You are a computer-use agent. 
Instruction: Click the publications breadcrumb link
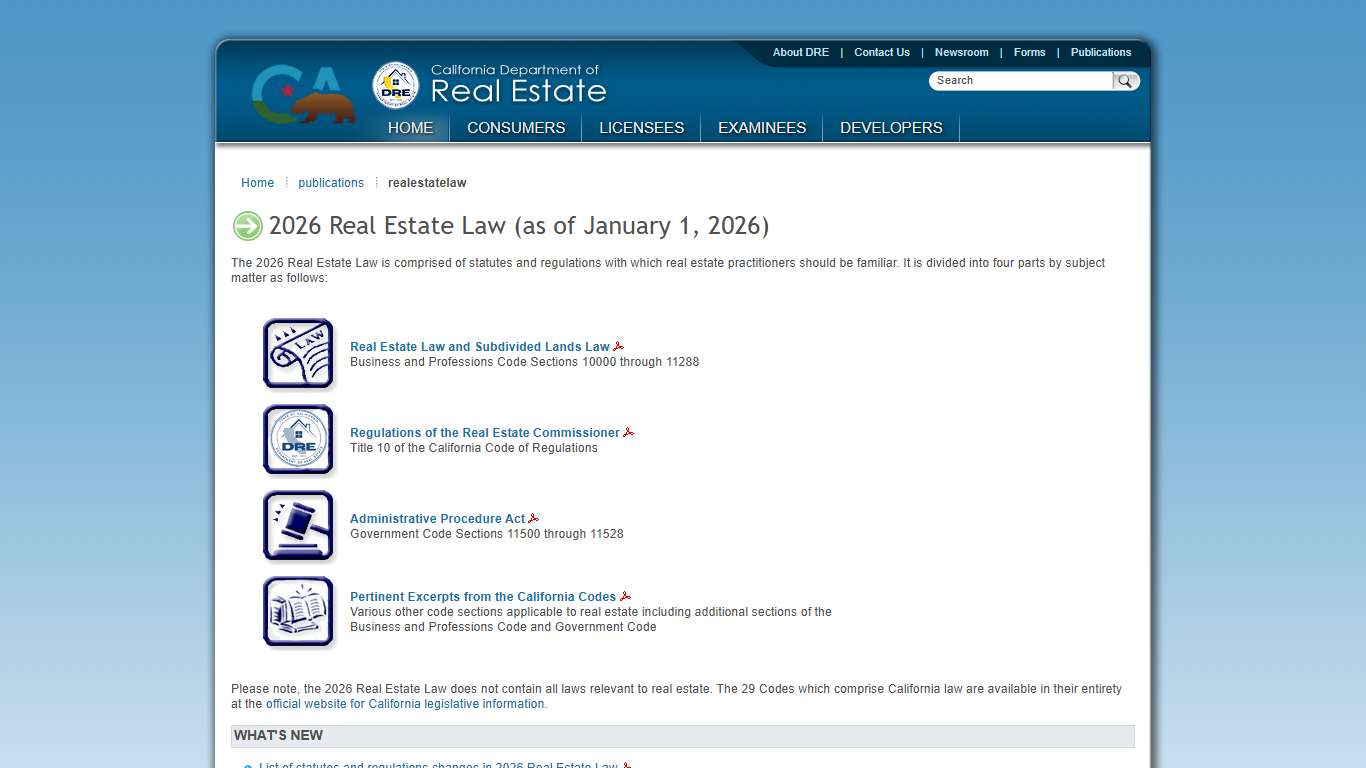tap(331, 182)
